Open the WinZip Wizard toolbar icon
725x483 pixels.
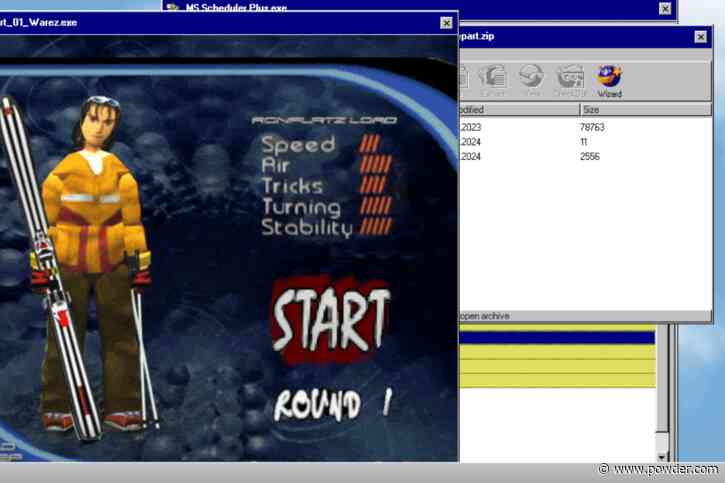click(x=609, y=81)
